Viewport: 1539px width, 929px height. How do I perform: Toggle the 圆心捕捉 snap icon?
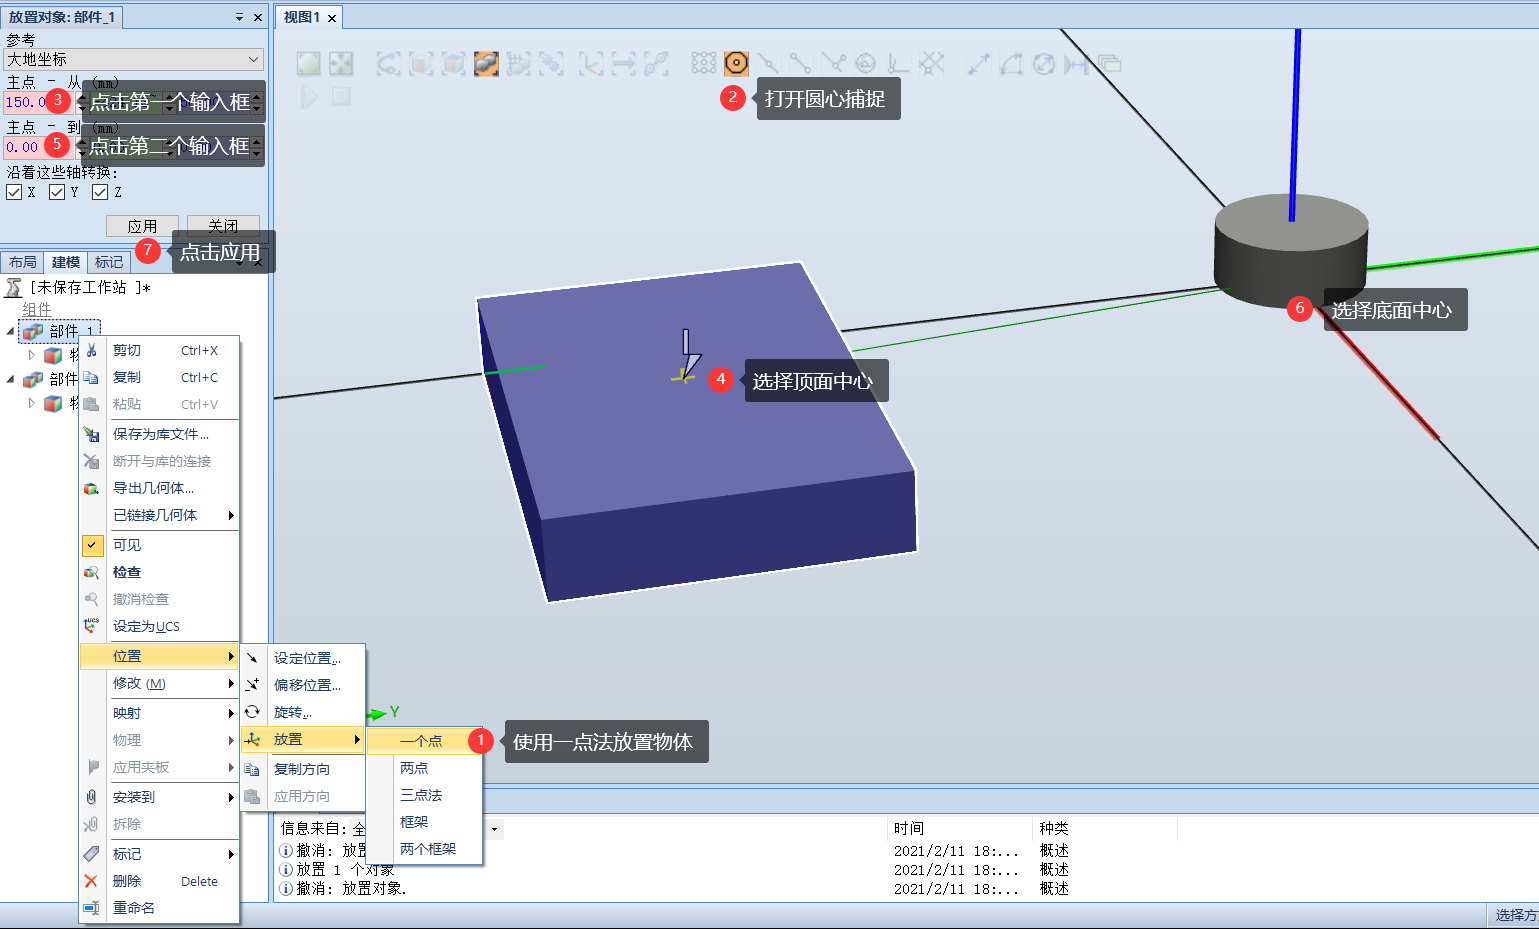click(x=737, y=62)
